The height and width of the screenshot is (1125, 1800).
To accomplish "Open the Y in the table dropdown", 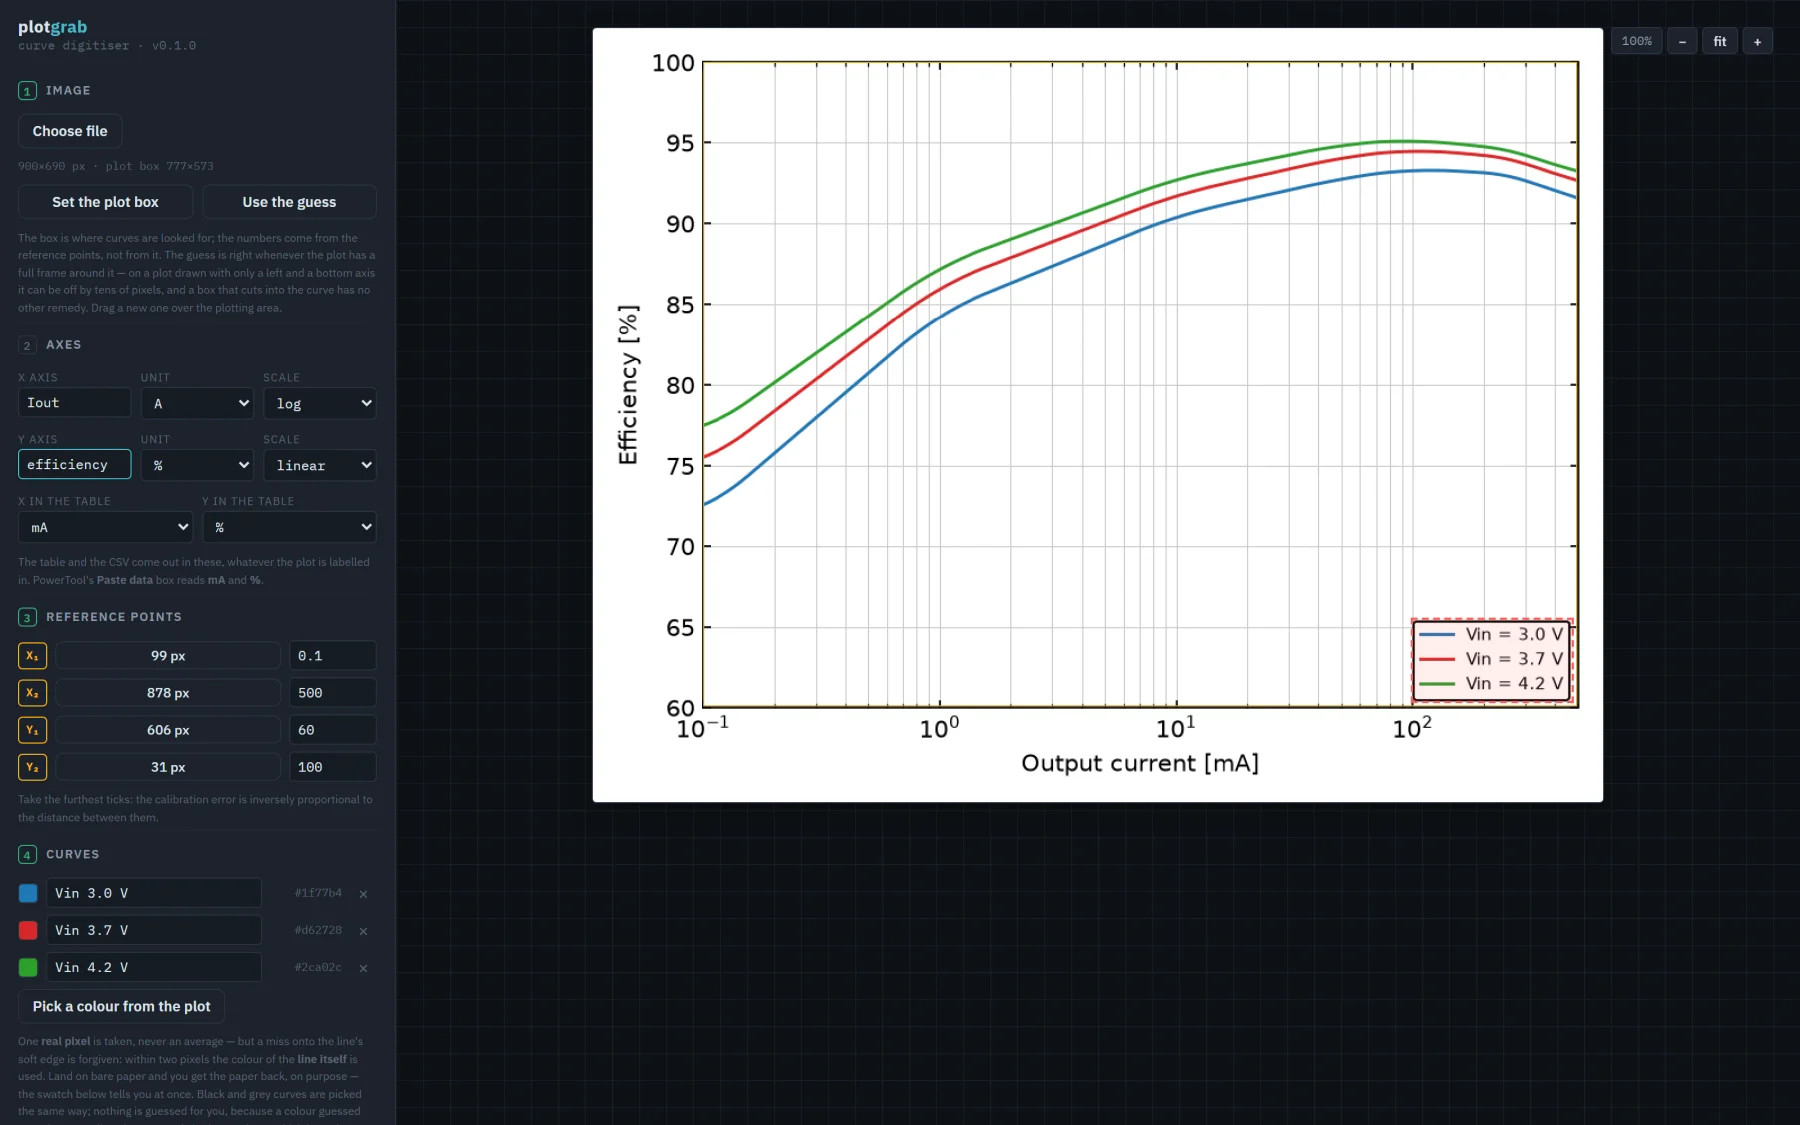I will (x=289, y=527).
